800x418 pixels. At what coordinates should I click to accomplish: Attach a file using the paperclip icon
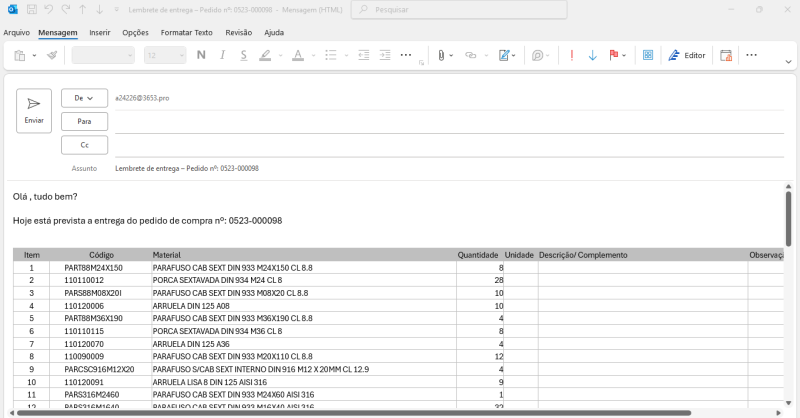click(x=439, y=55)
